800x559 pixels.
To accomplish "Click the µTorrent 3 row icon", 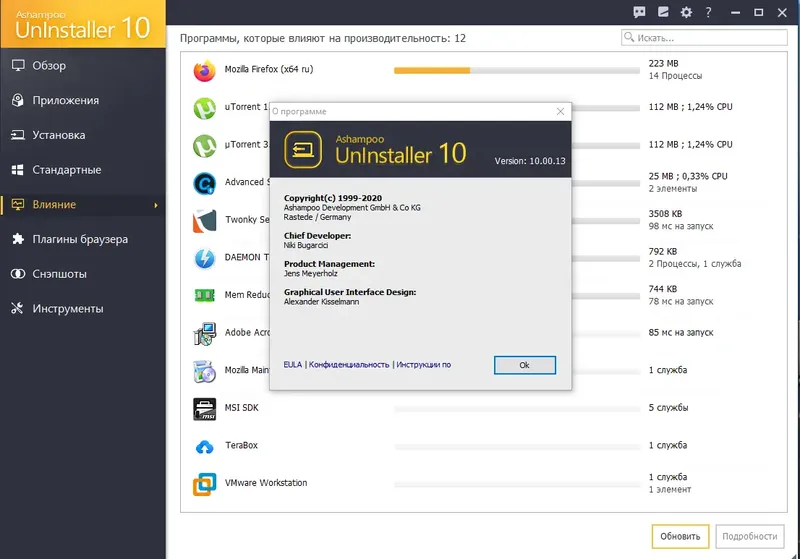I will point(205,146).
